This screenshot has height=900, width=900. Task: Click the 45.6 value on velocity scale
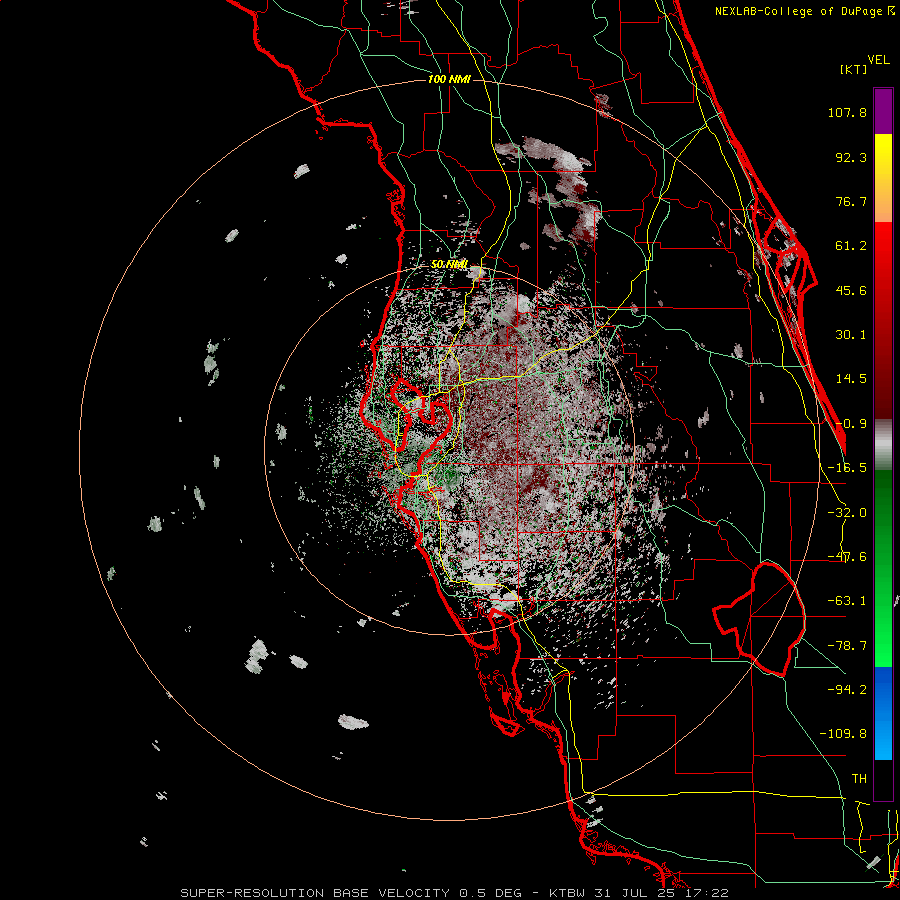point(851,290)
